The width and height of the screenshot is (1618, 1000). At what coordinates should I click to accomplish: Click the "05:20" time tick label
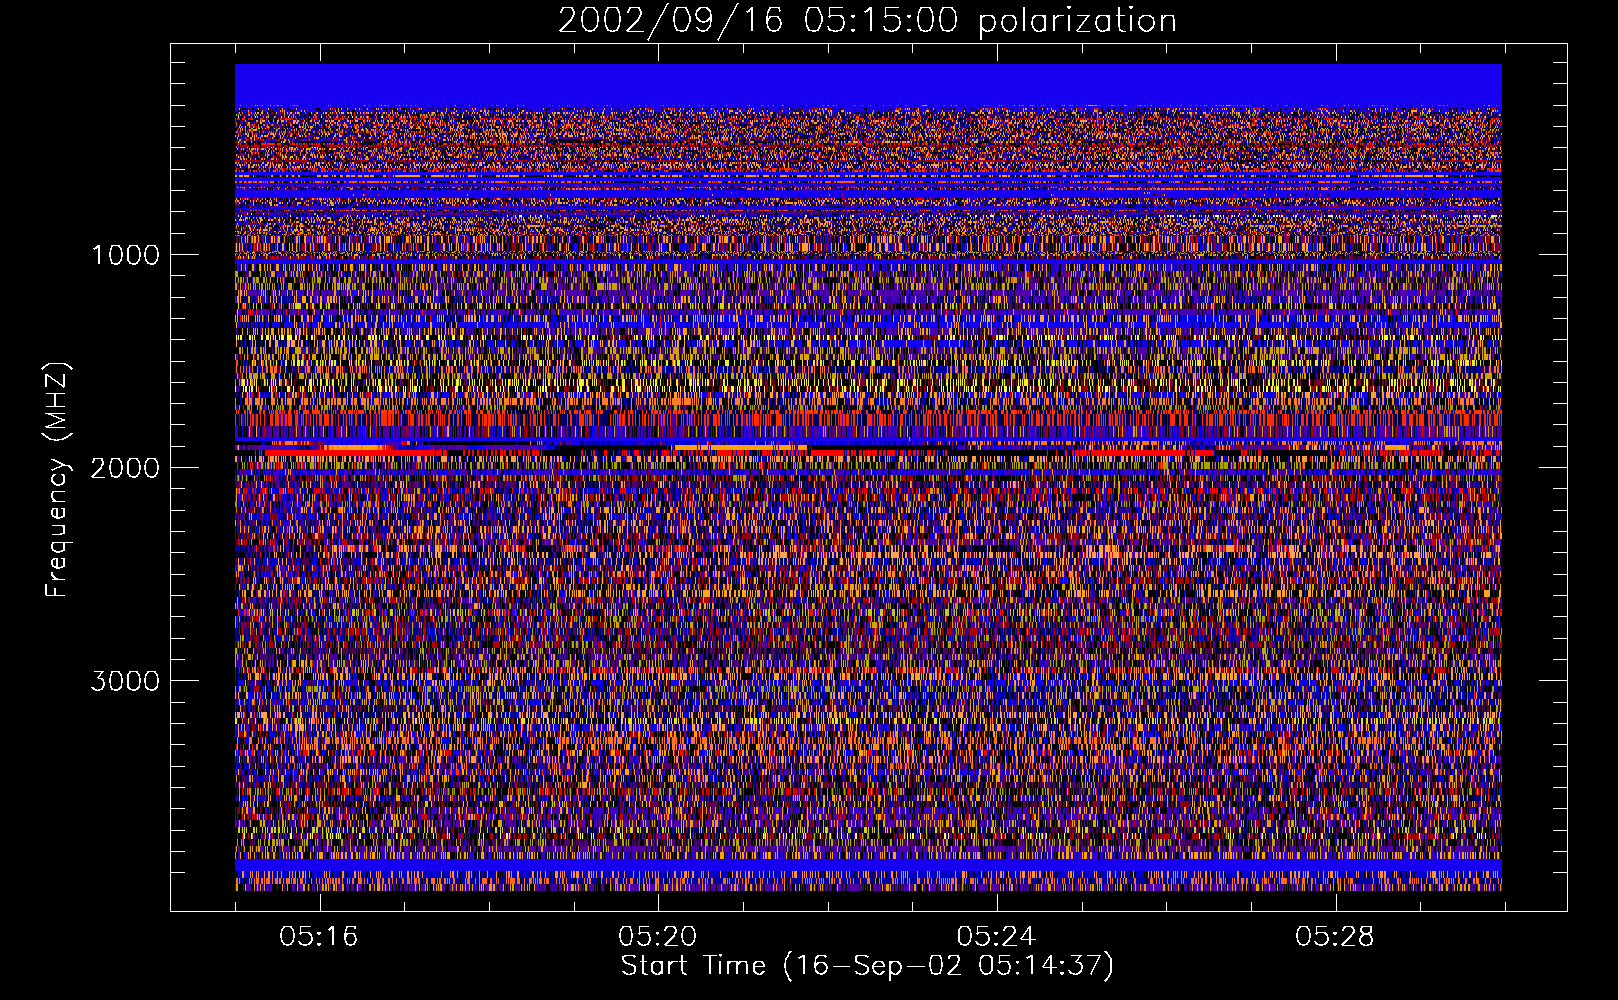coord(657,937)
